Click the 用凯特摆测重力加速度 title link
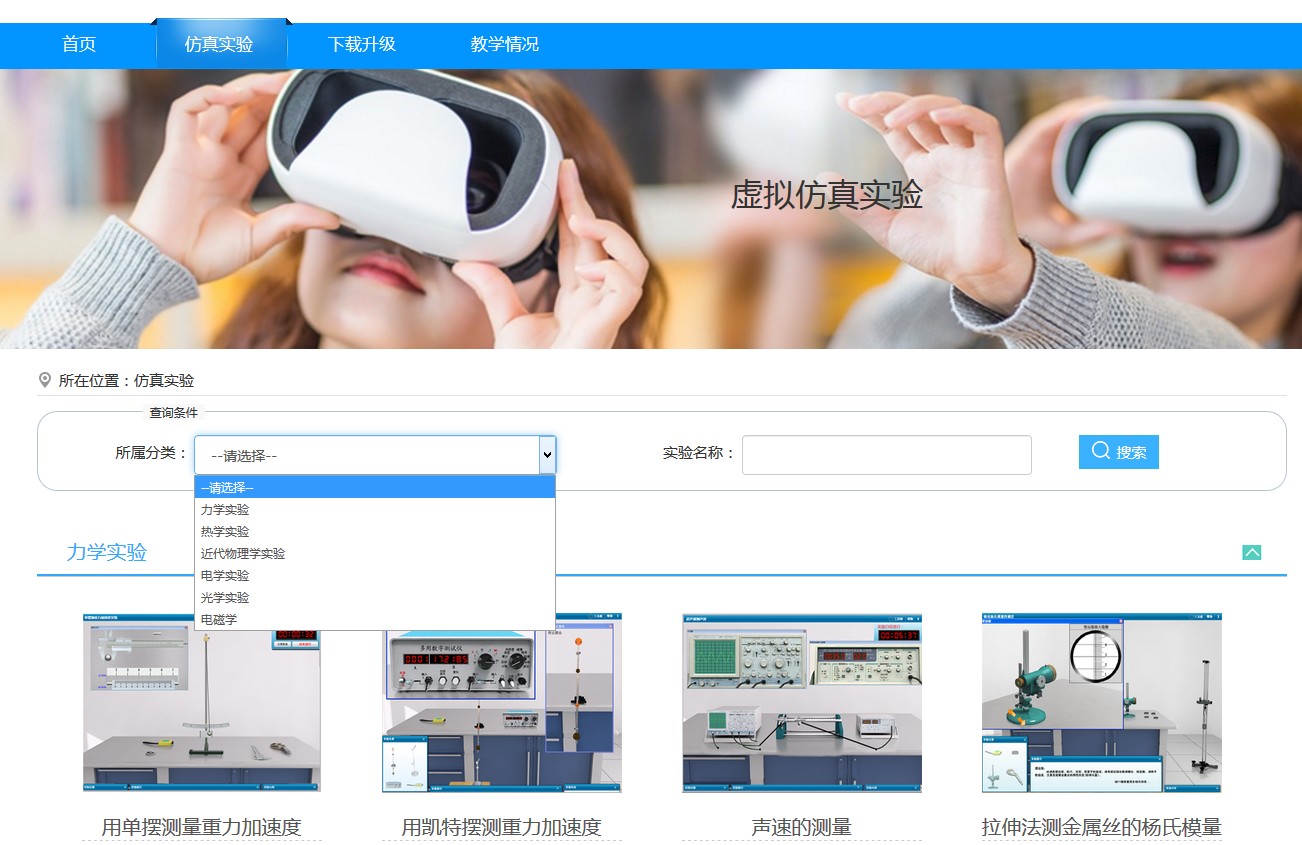The image size is (1302, 845). [501, 827]
